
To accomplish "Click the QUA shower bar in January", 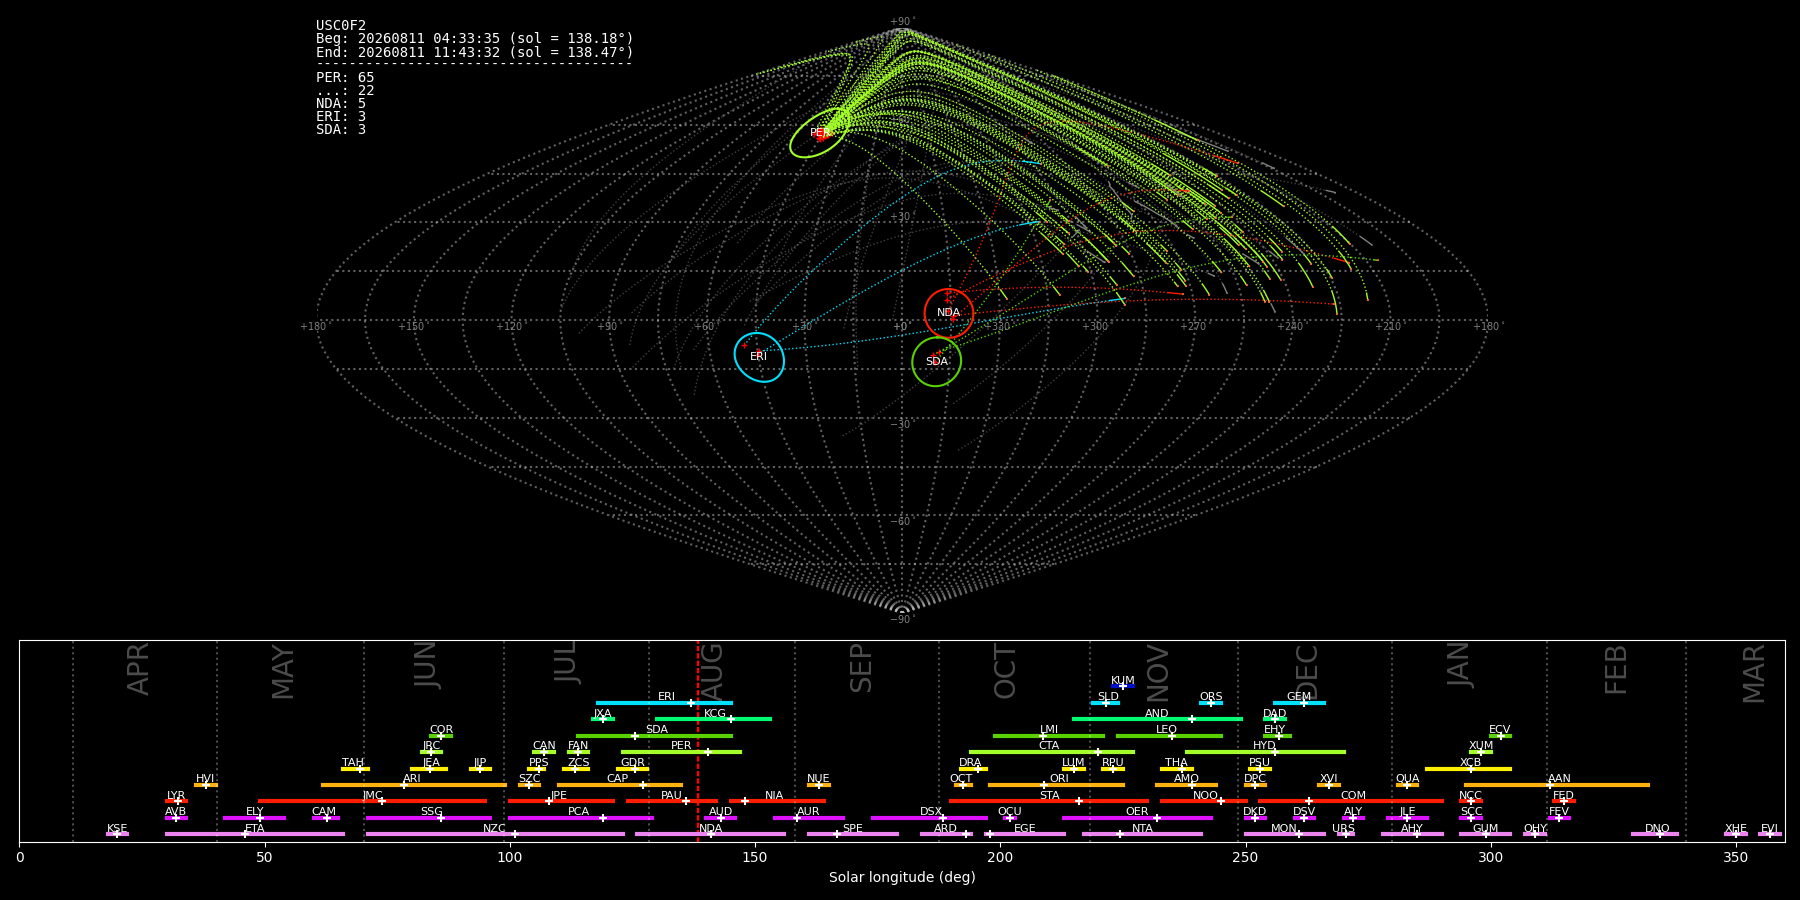I will click(1407, 785).
